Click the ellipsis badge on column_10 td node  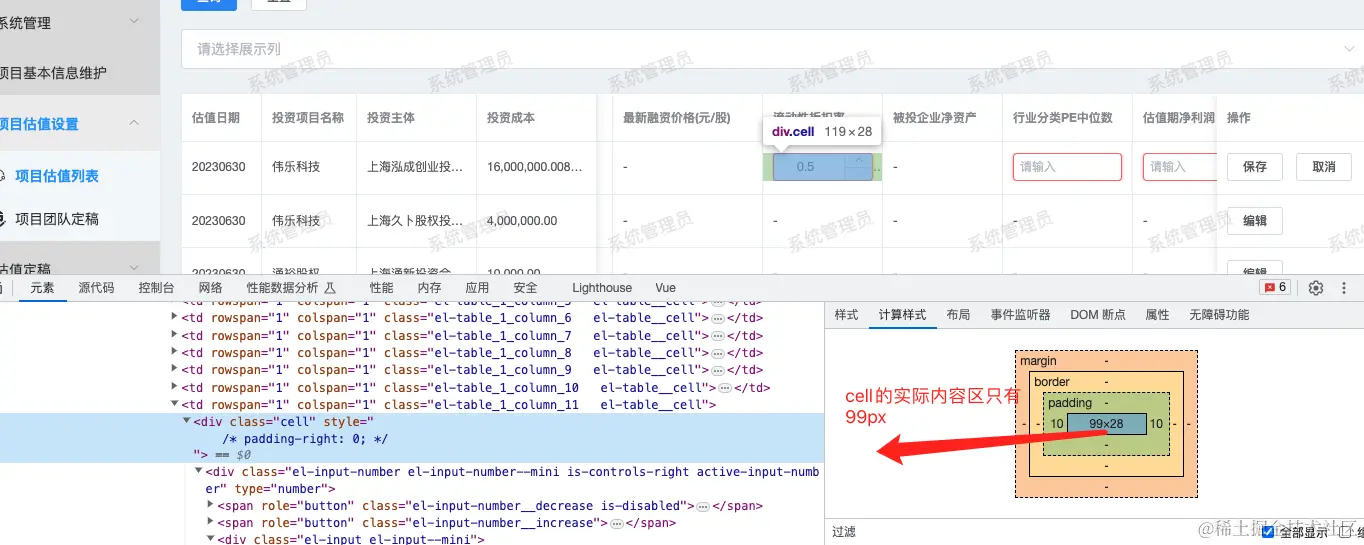[725, 388]
